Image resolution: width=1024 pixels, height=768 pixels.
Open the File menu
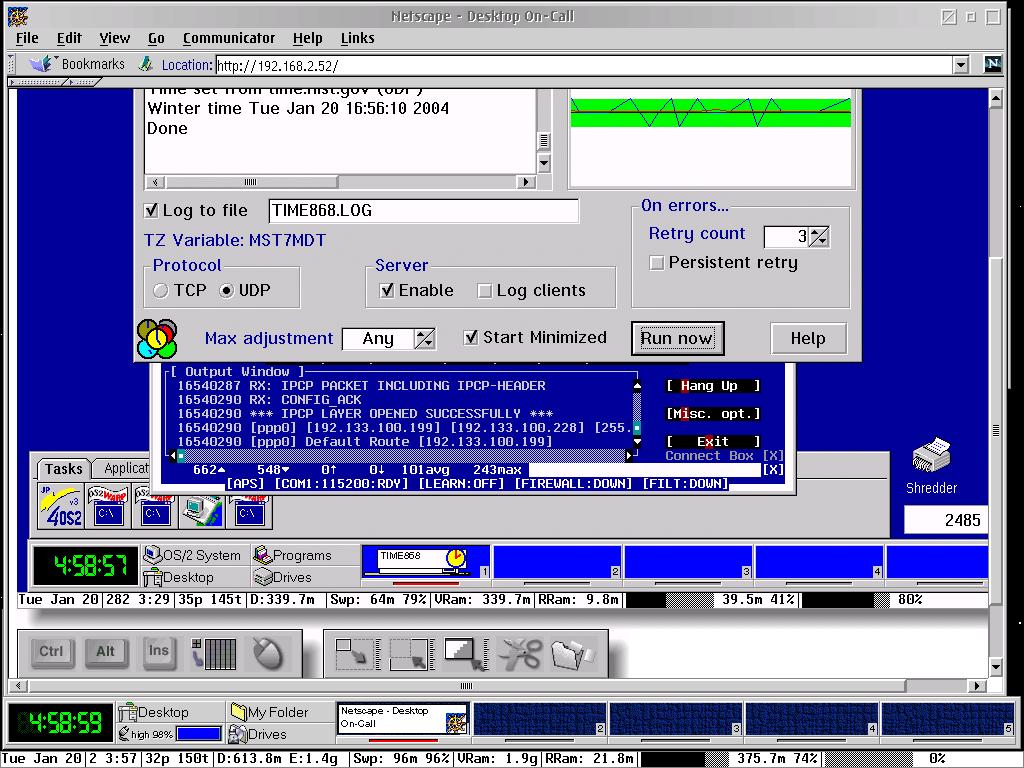27,39
